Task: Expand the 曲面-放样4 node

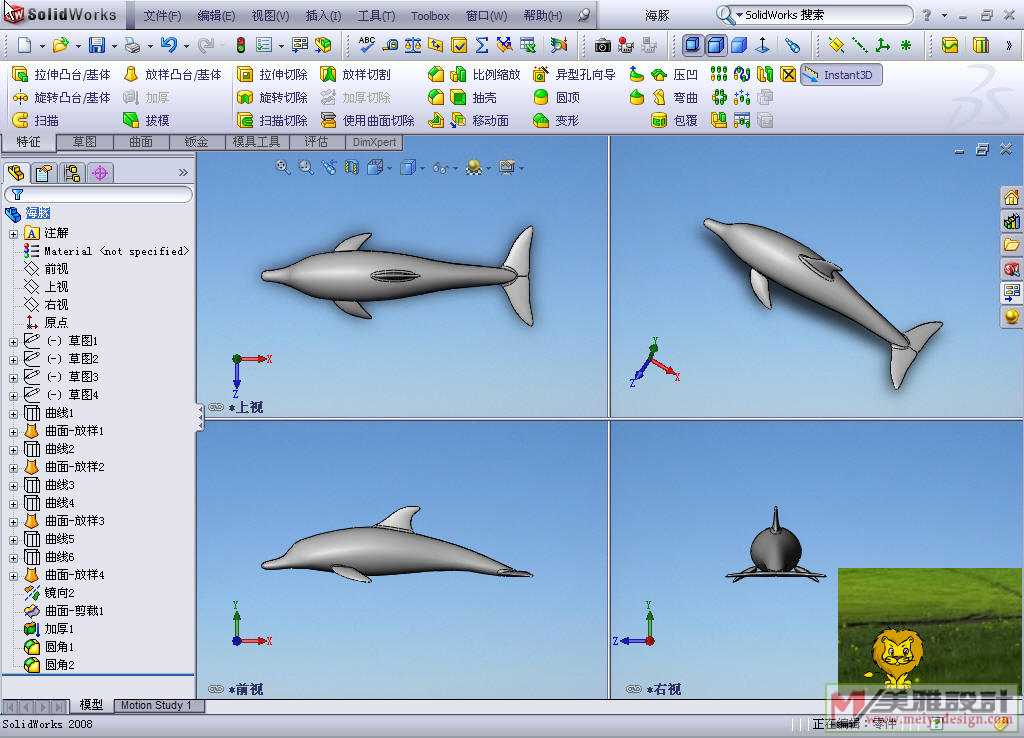Action: pyautogui.click(x=13, y=575)
